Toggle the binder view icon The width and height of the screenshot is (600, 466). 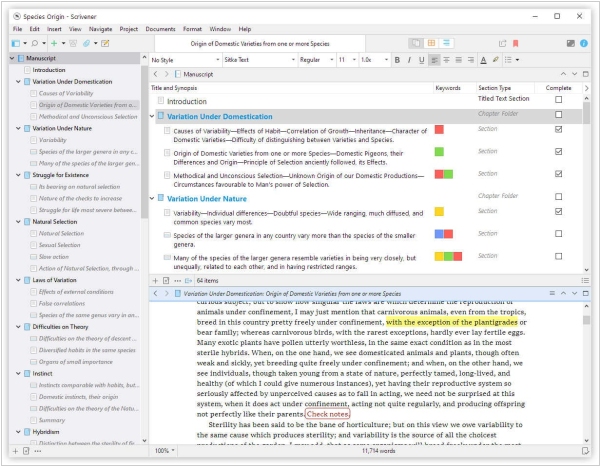point(16,43)
